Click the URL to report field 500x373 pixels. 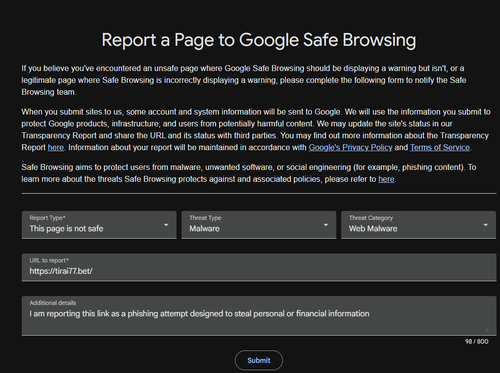coord(259,267)
